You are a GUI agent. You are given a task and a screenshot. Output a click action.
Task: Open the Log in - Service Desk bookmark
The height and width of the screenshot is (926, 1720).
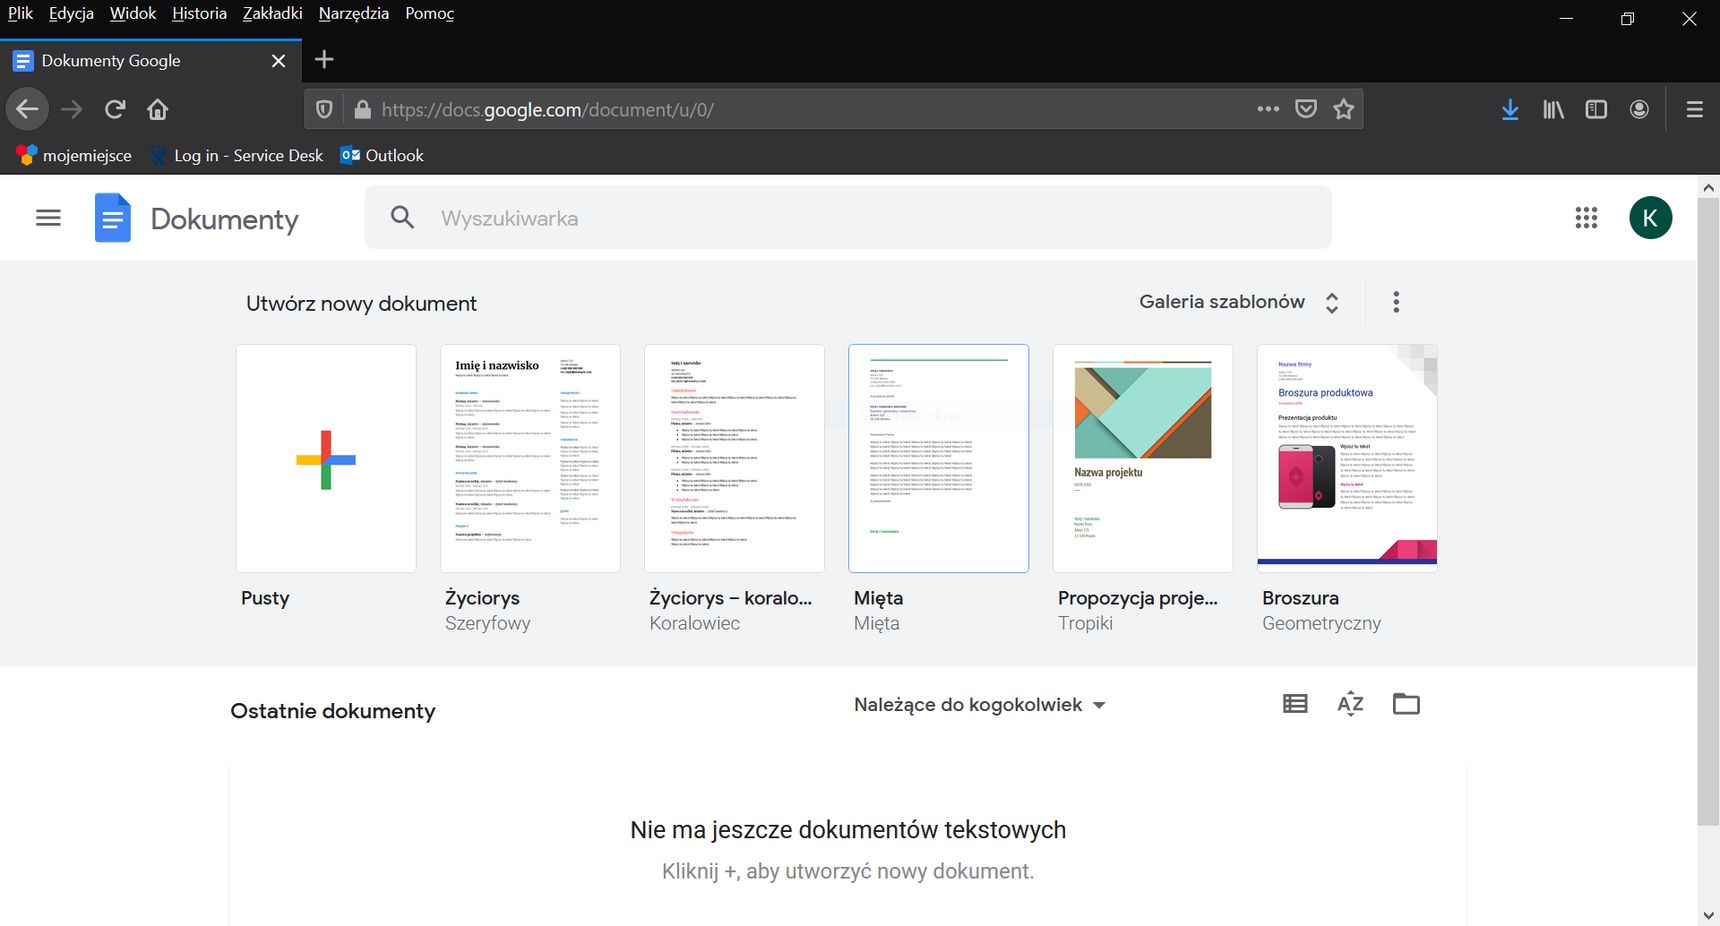[x=237, y=155]
